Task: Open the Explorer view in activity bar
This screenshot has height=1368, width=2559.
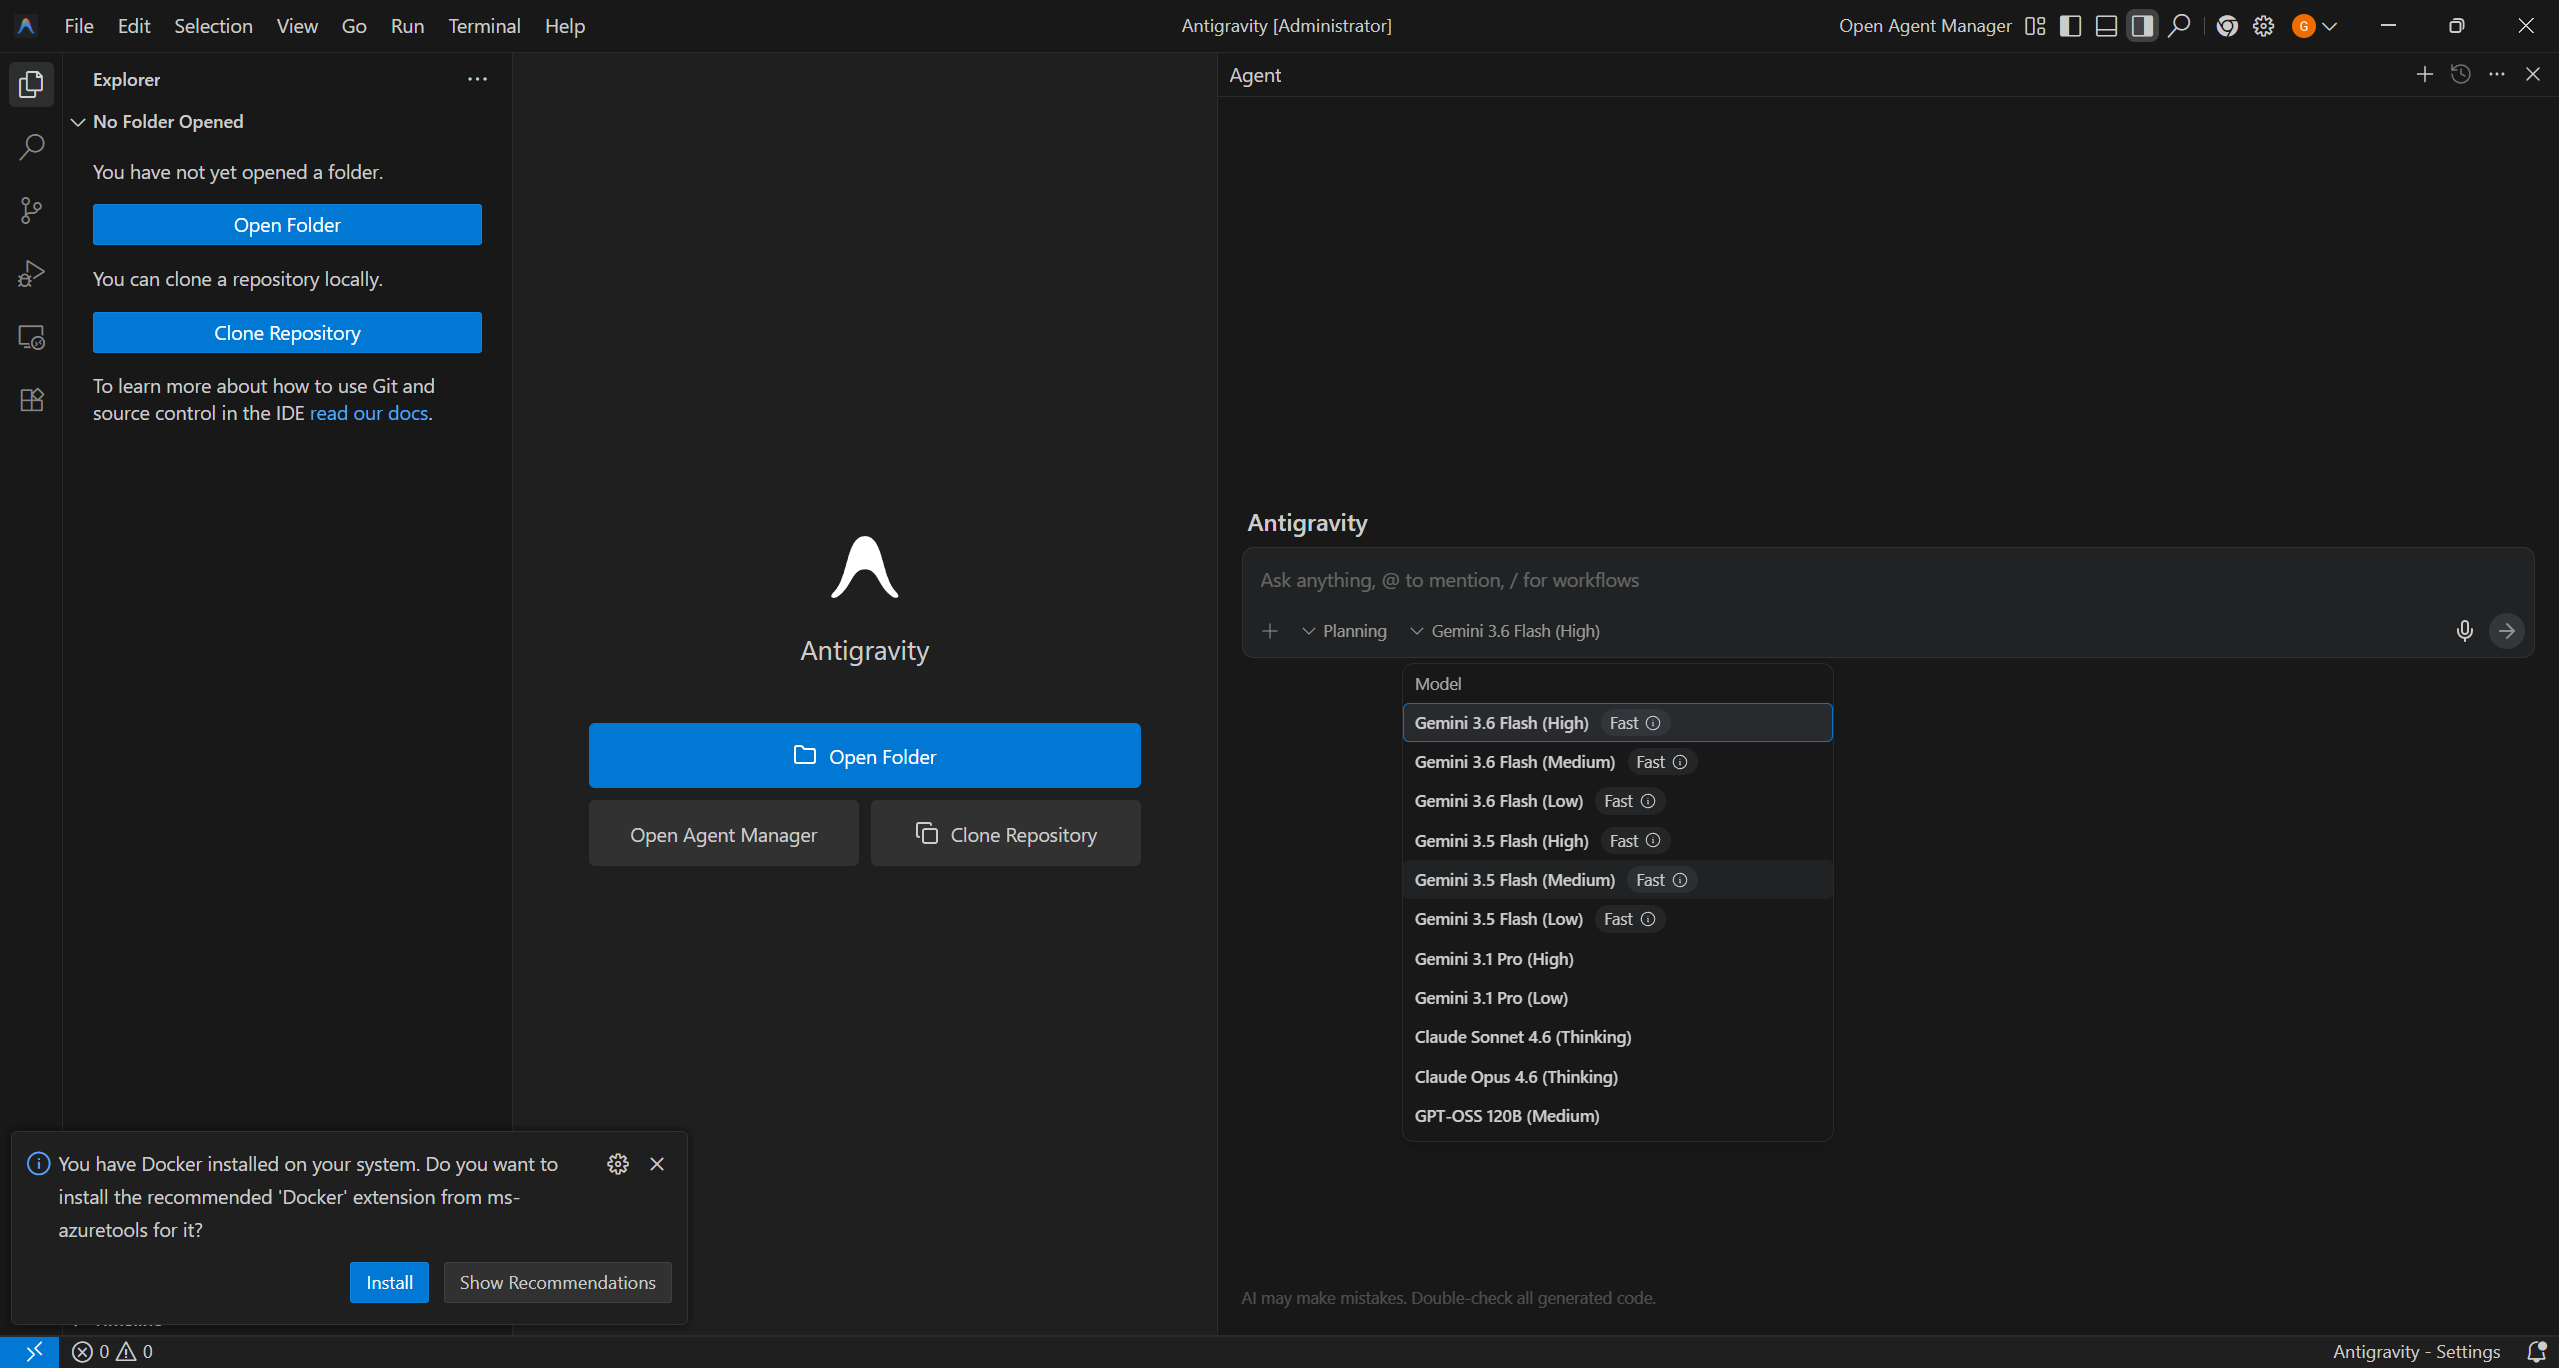Action: click(x=31, y=84)
